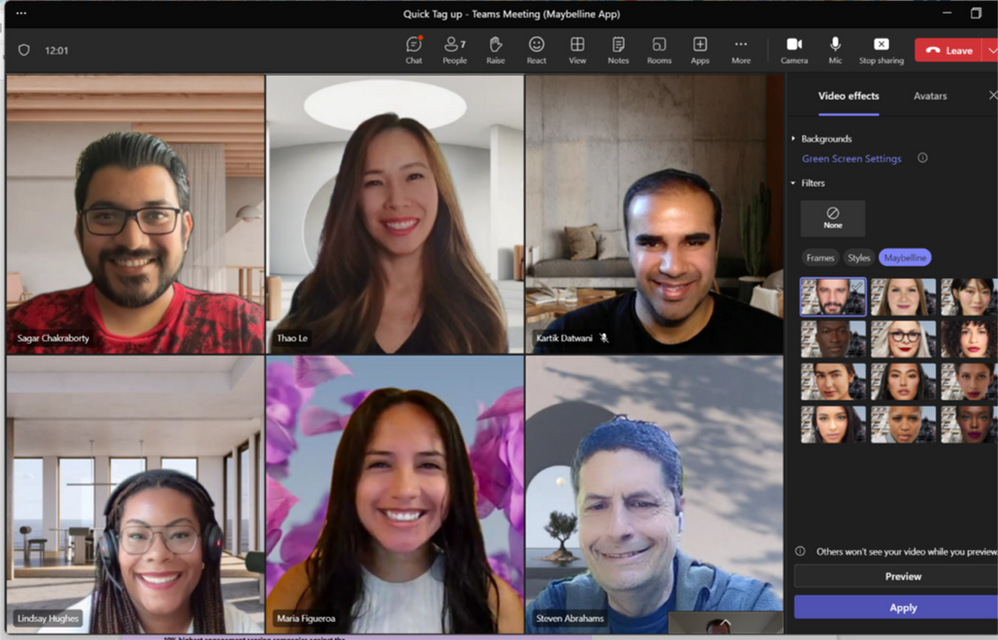Screen dimensions: 998x640
Task: Open meeting Notes
Action: coord(618,50)
